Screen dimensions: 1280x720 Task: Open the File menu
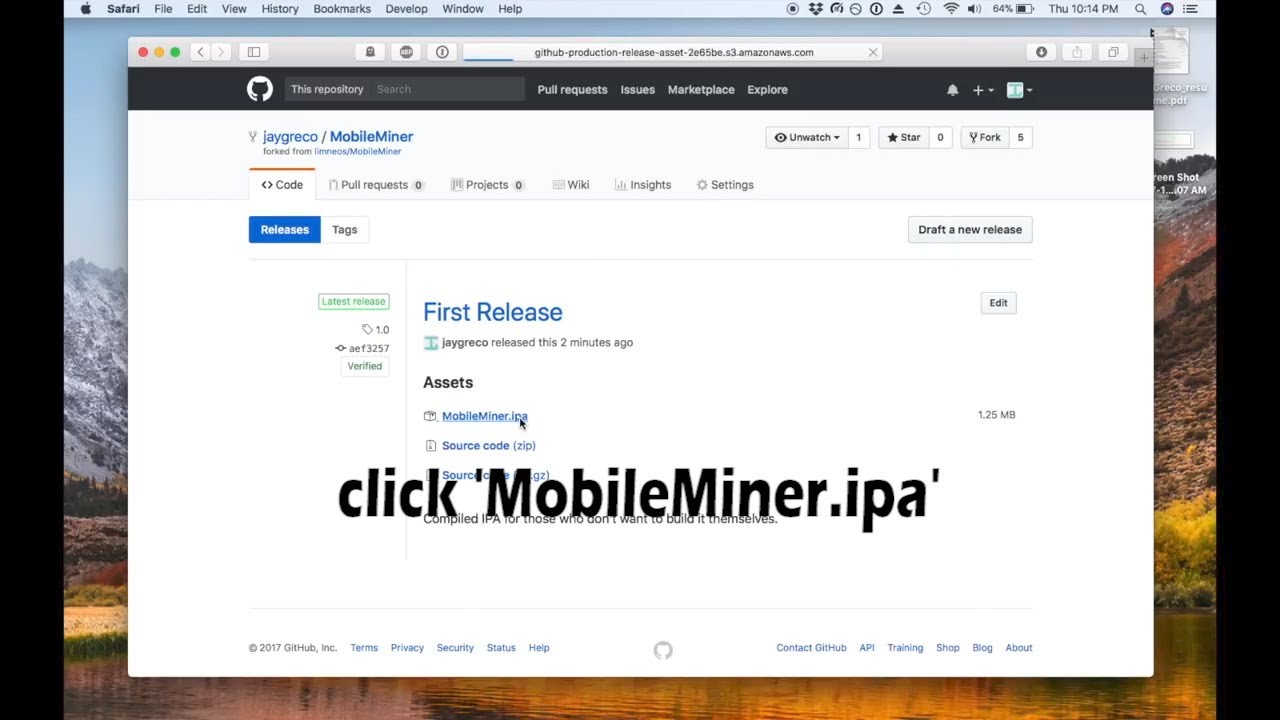coord(163,9)
